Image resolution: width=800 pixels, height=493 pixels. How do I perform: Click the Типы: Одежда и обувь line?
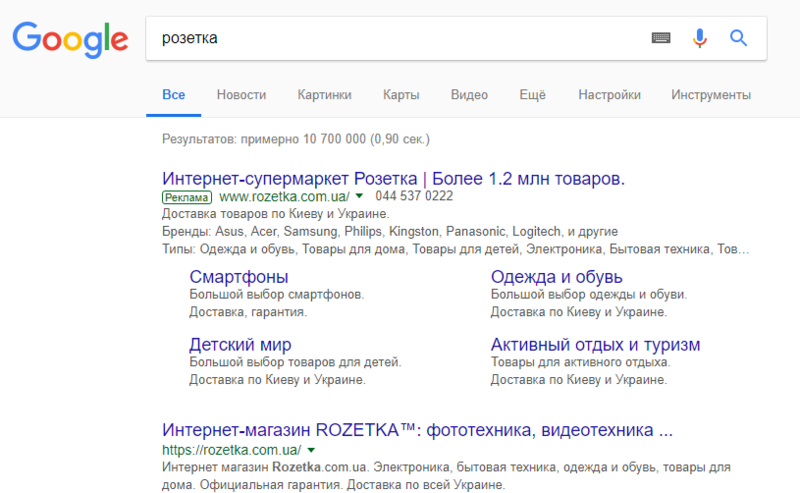(x=456, y=250)
